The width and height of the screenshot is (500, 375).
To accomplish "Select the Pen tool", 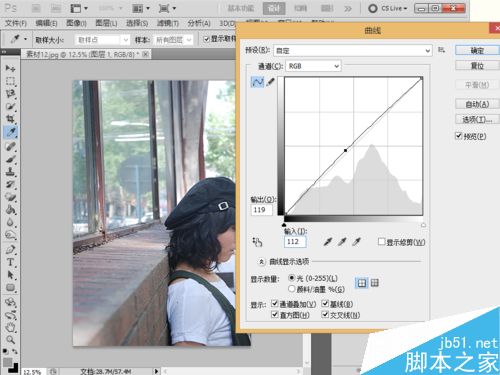I will coord(11,249).
